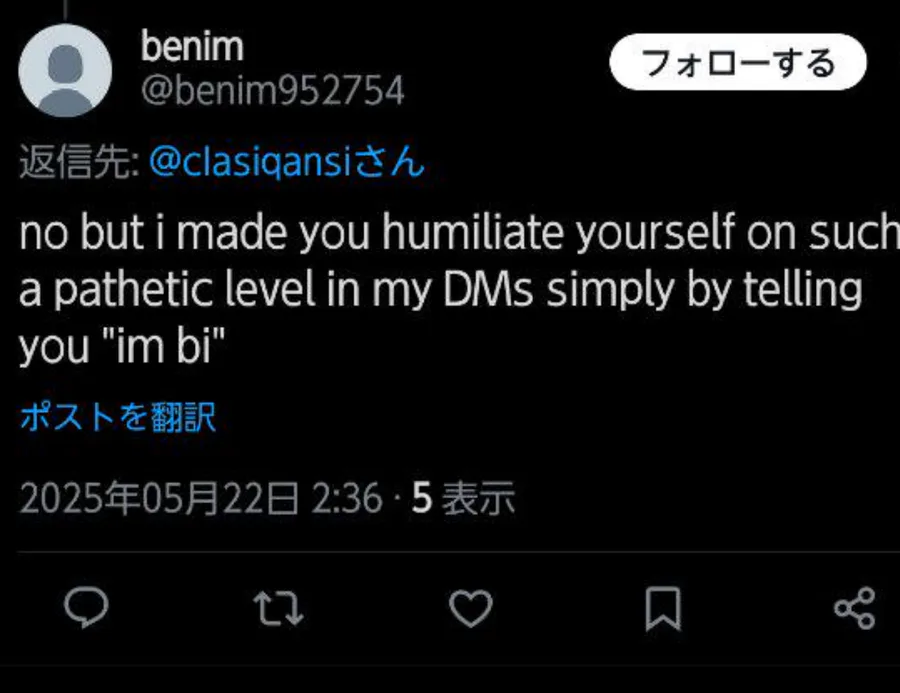Click the 返信先 reply-to label

(x=78, y=162)
